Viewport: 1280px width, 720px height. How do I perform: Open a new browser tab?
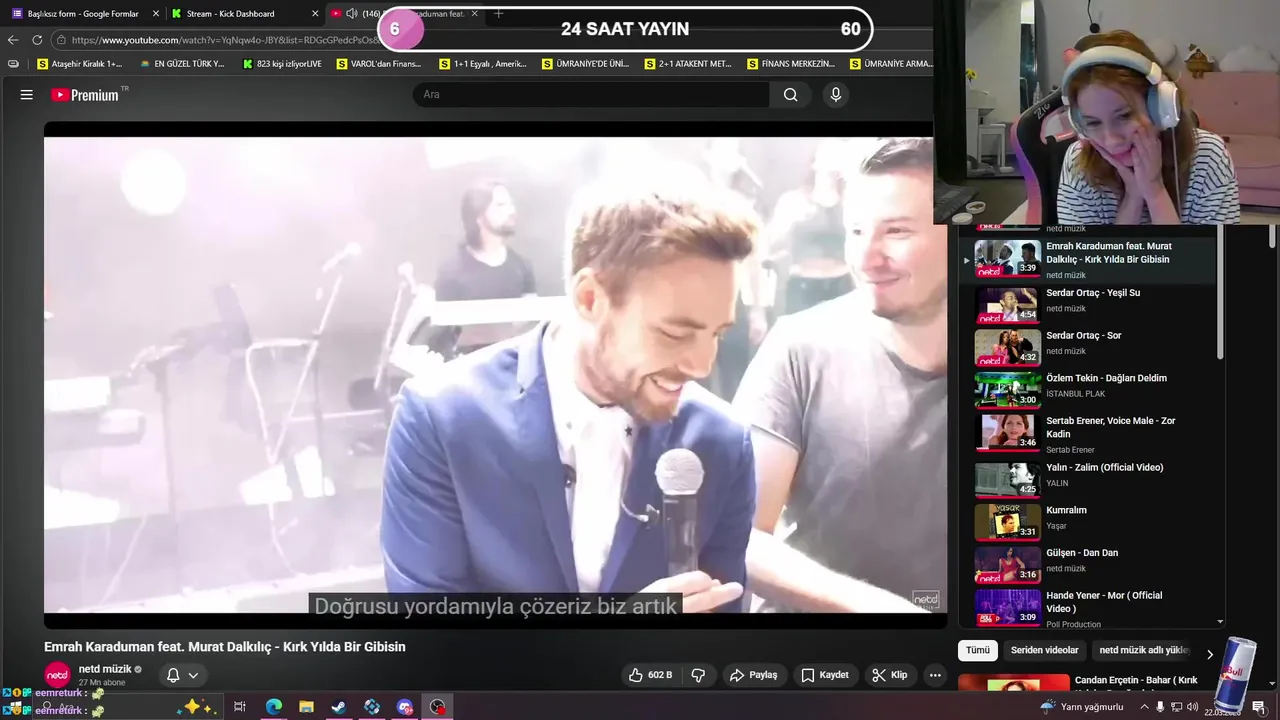coord(499,14)
